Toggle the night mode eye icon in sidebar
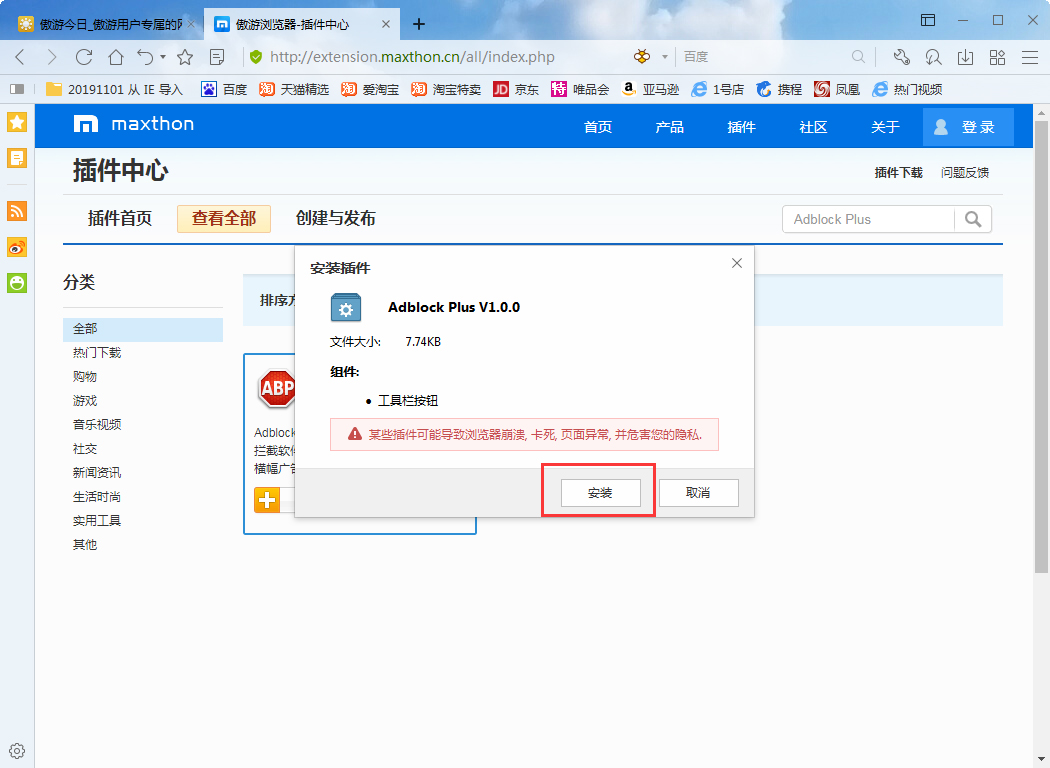The image size is (1050, 768). [x=16, y=247]
